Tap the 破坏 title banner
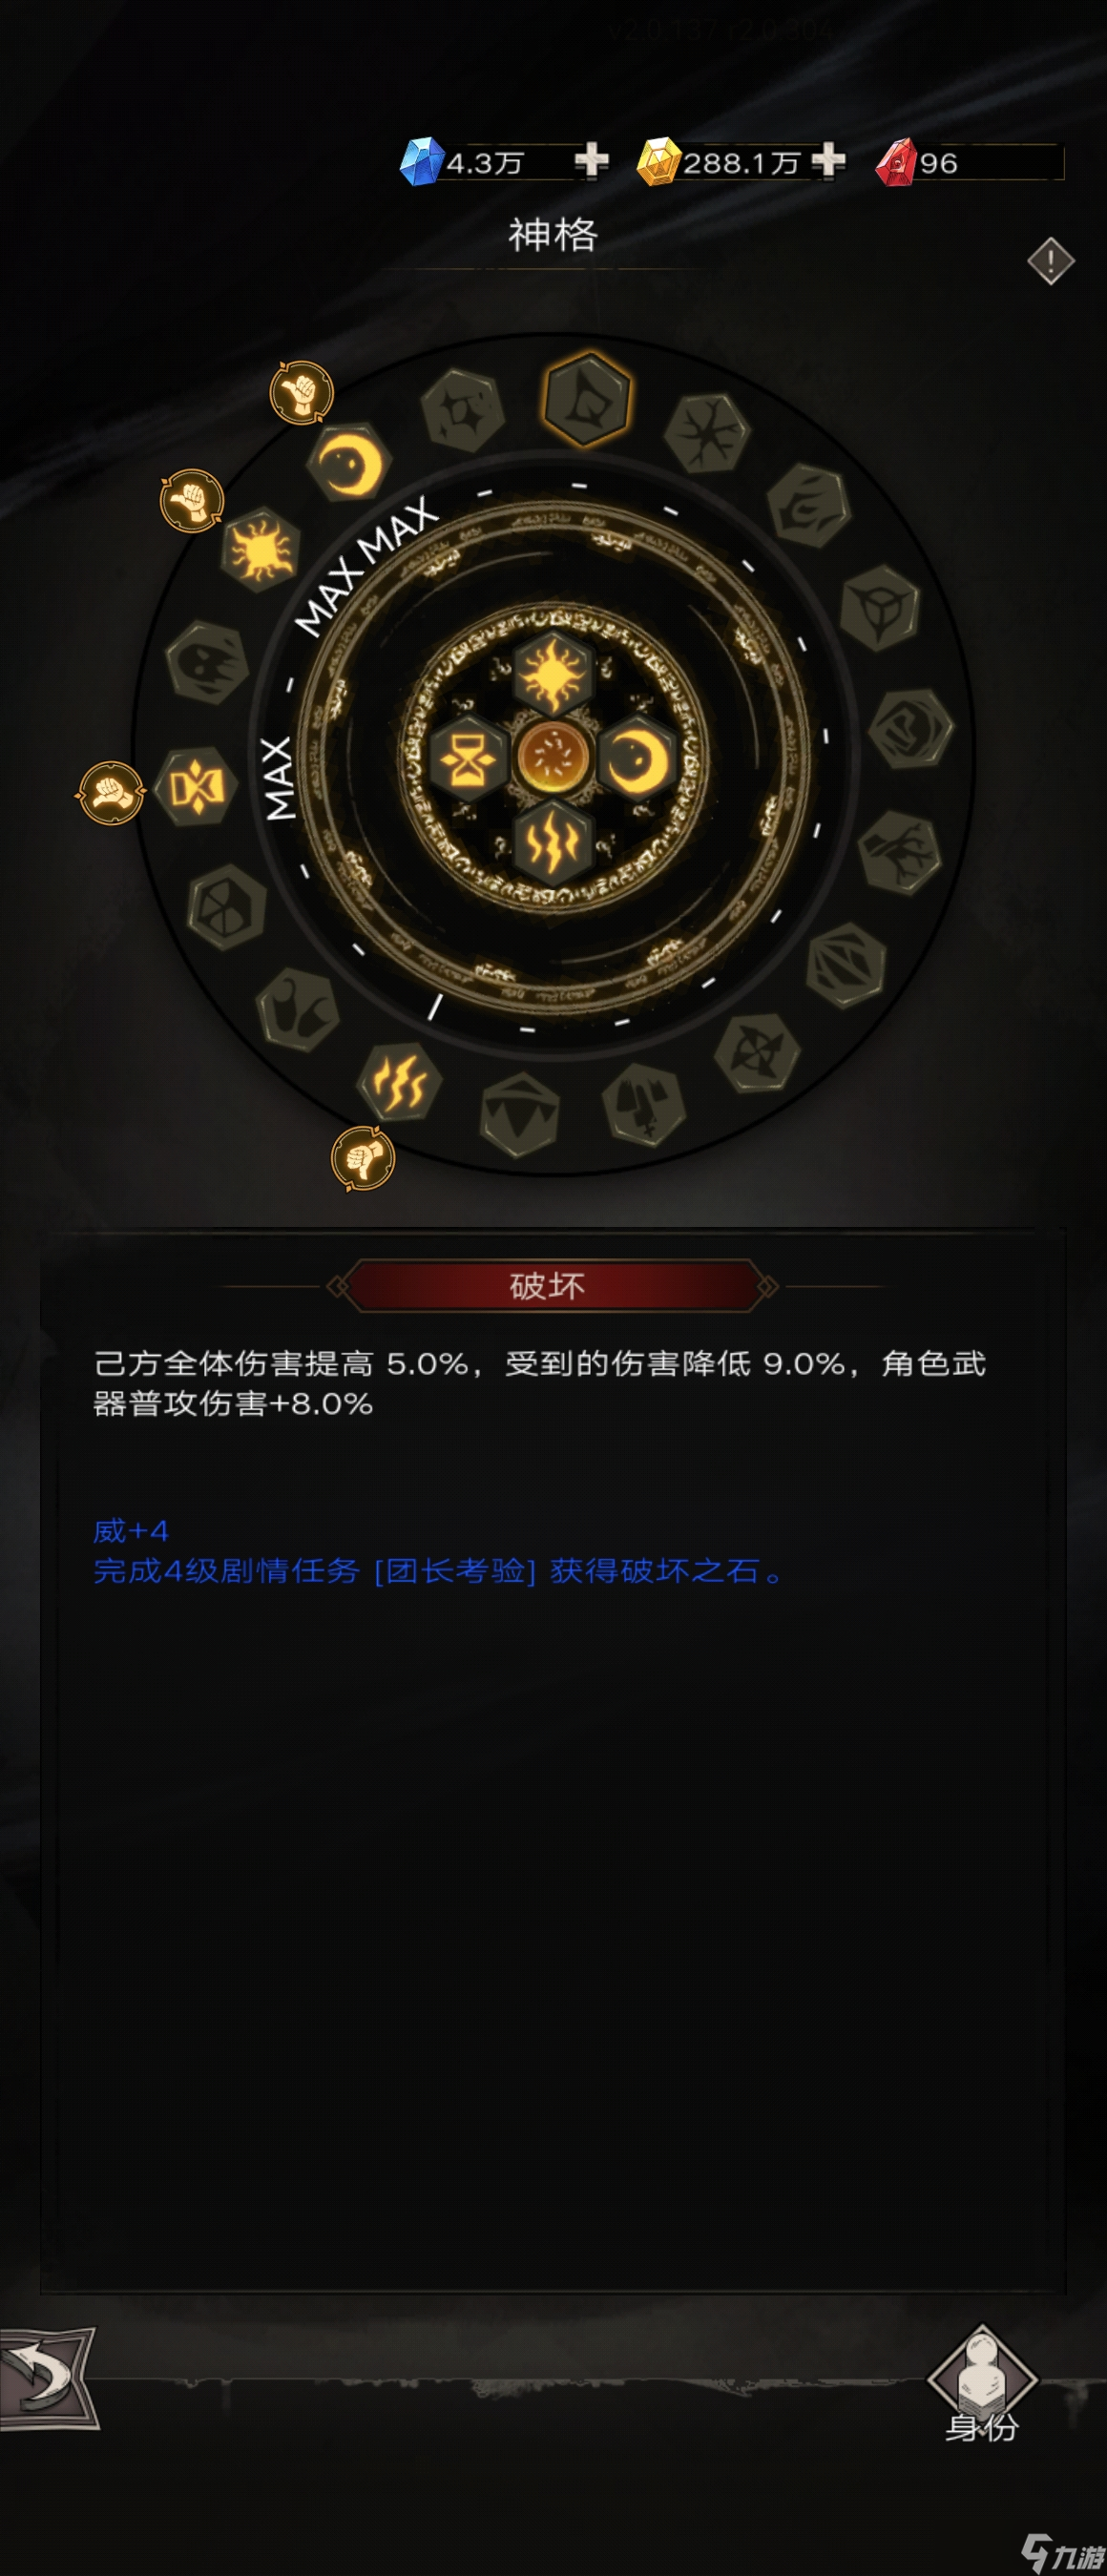The width and height of the screenshot is (1107, 2576). click(548, 1285)
